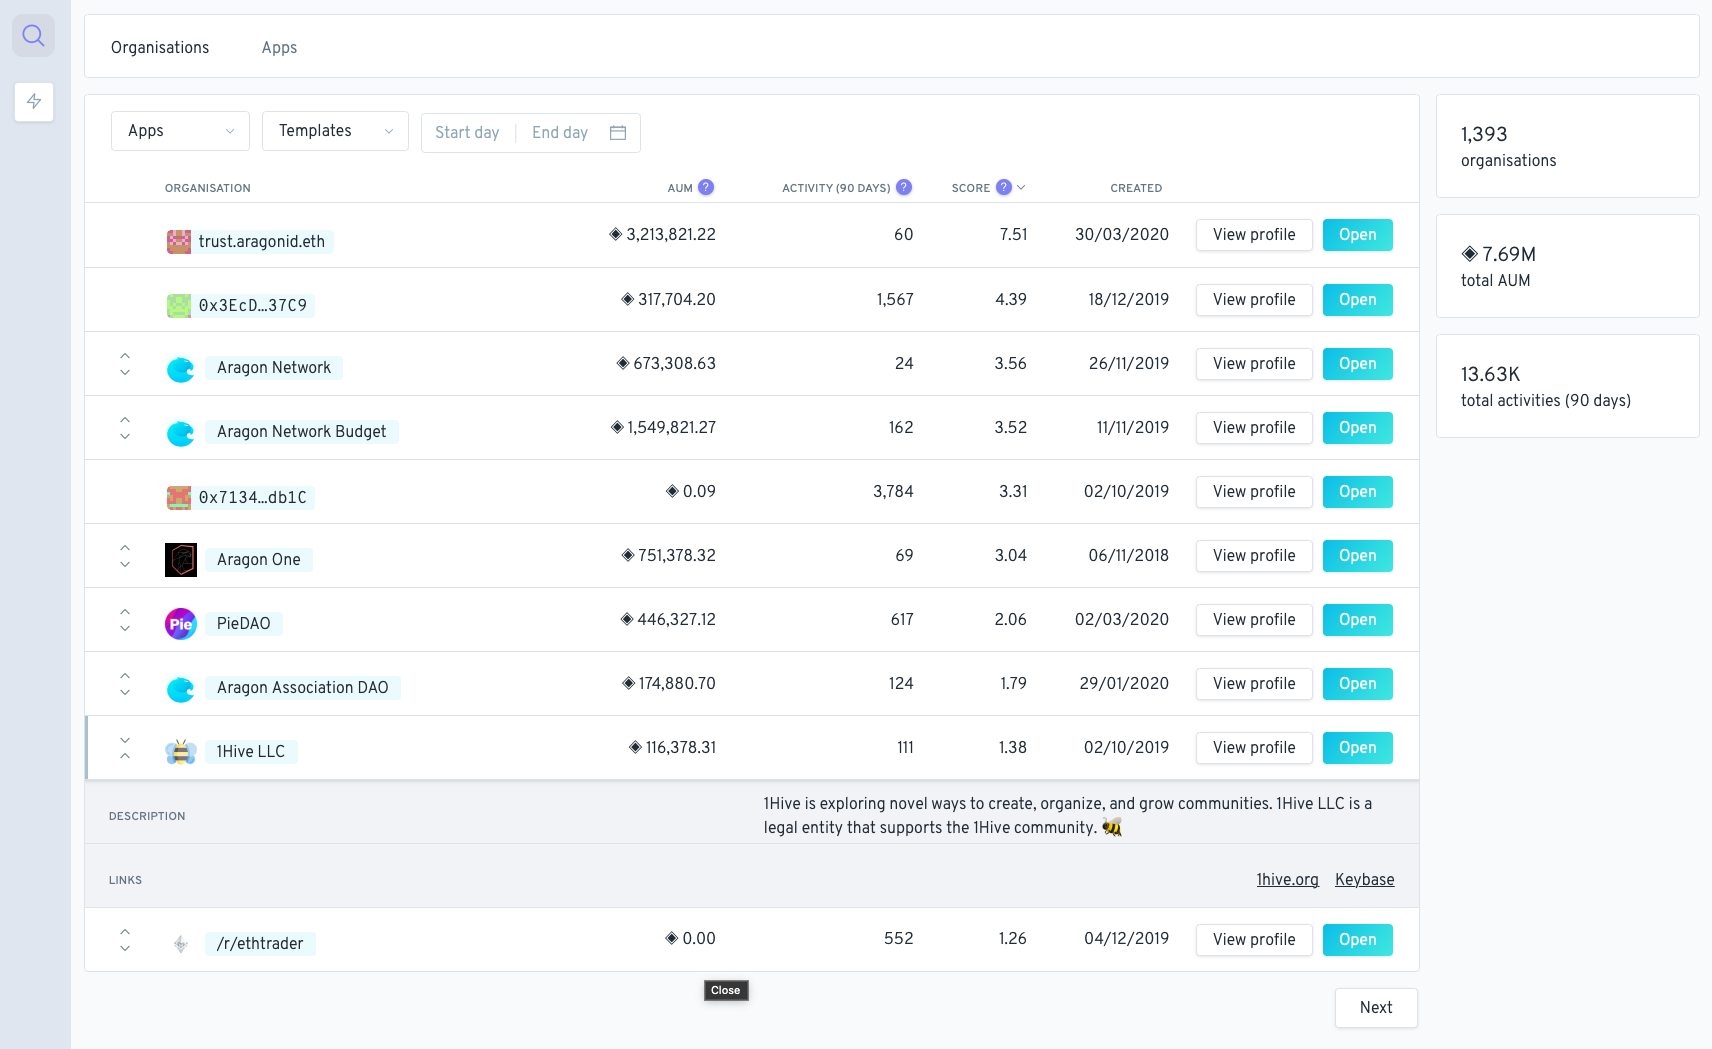
Task: Select the /r/ethtrader ethereum icon
Action: coord(181,944)
